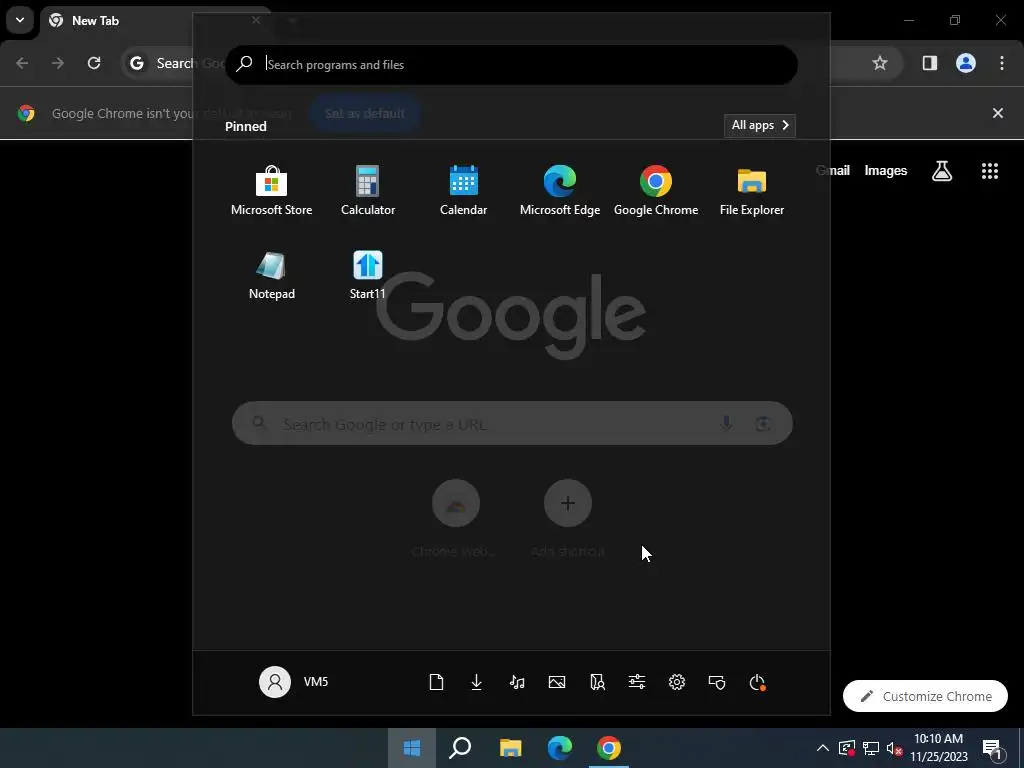The height and width of the screenshot is (768, 1024).
Task: Open Control Panel sliders icon in Start menu
Action: [637, 682]
